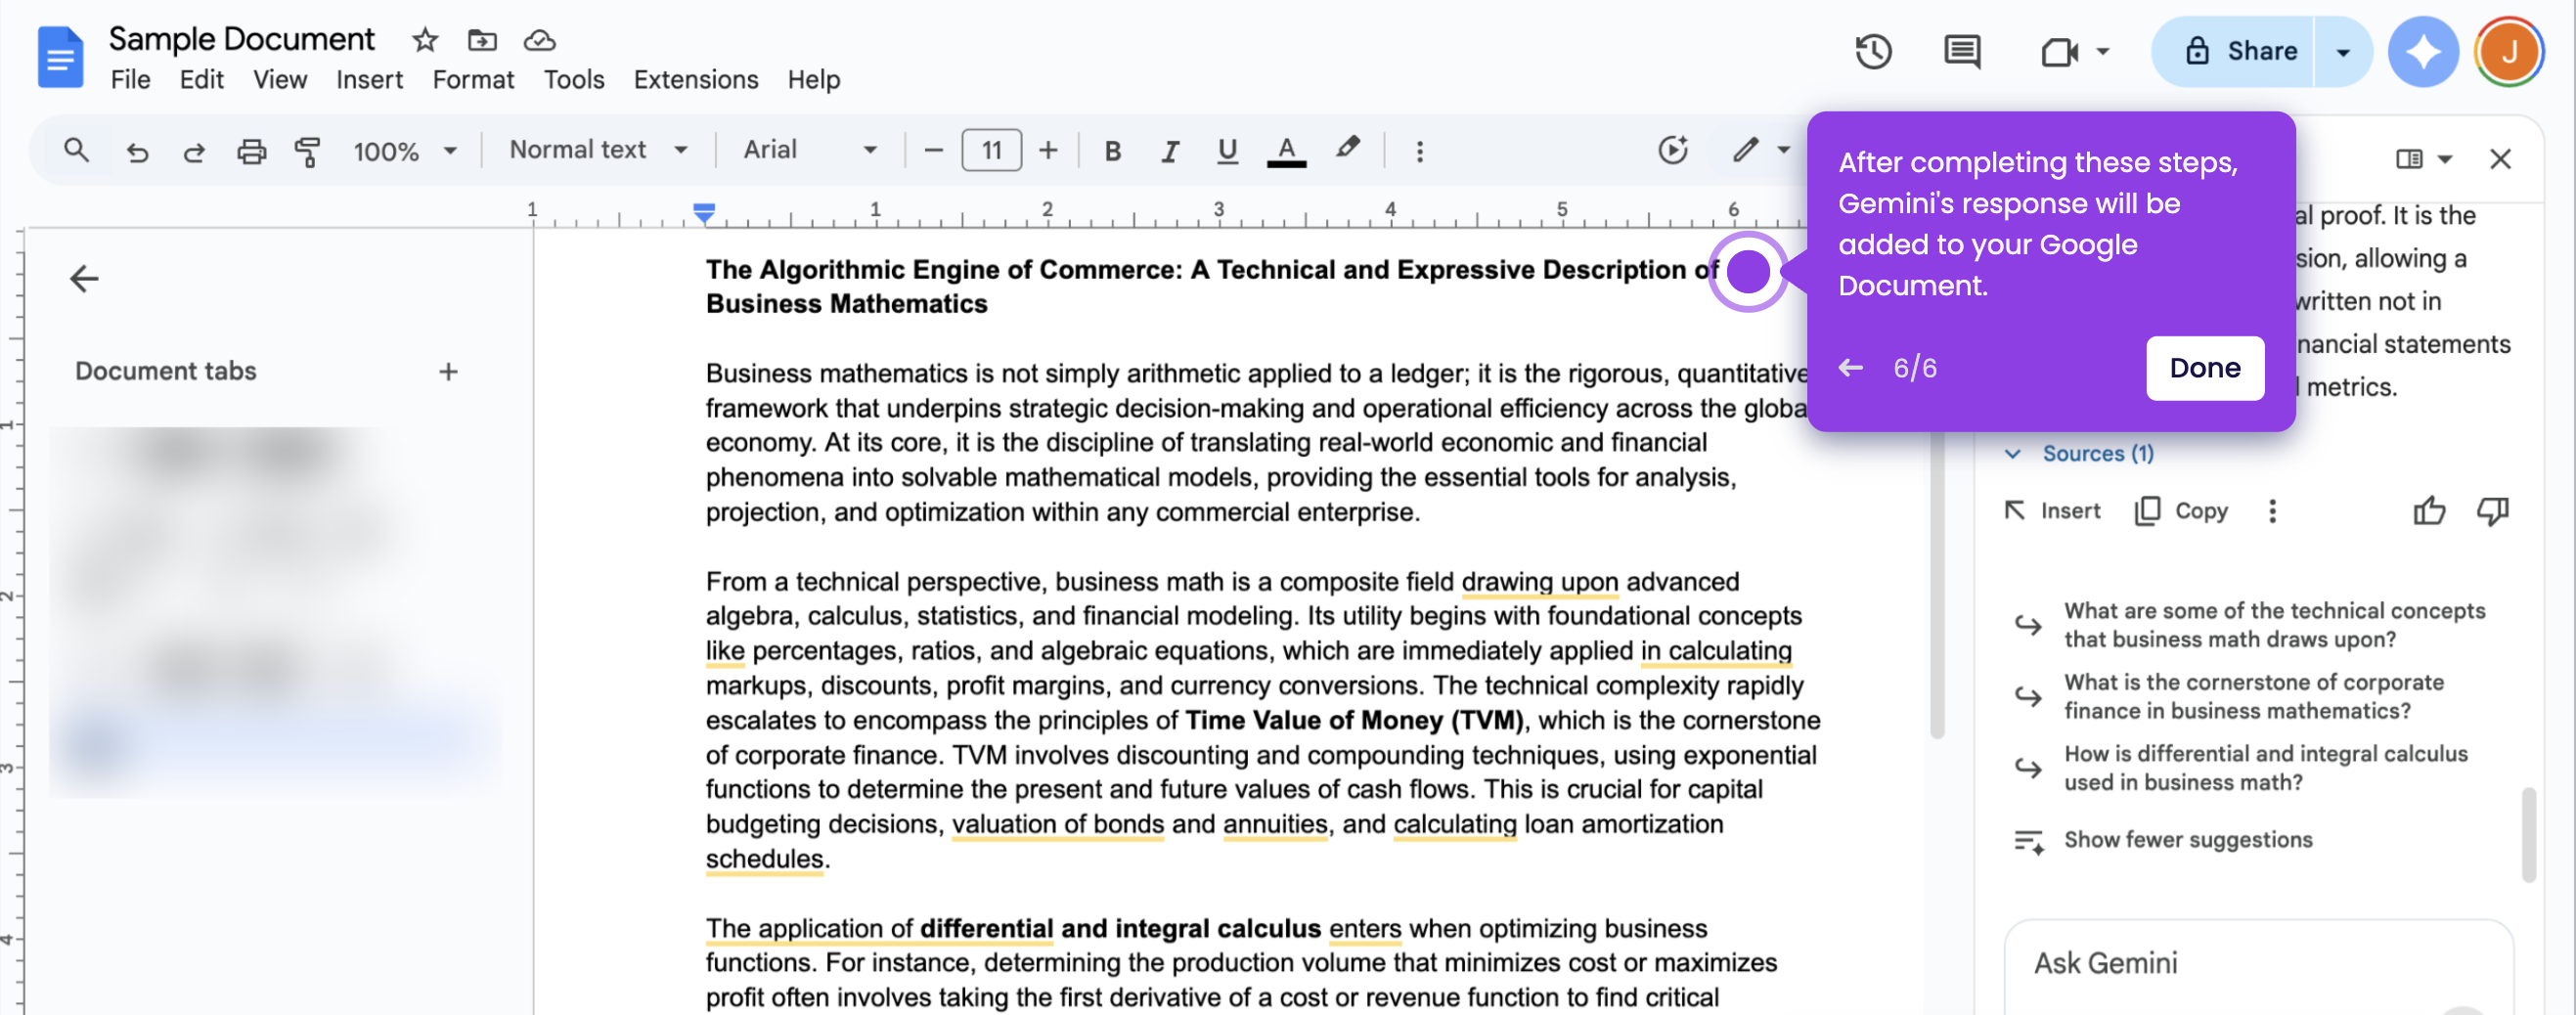The height and width of the screenshot is (1015, 2576).
Task: Click the document title Sample Document
Action: [x=241, y=39]
